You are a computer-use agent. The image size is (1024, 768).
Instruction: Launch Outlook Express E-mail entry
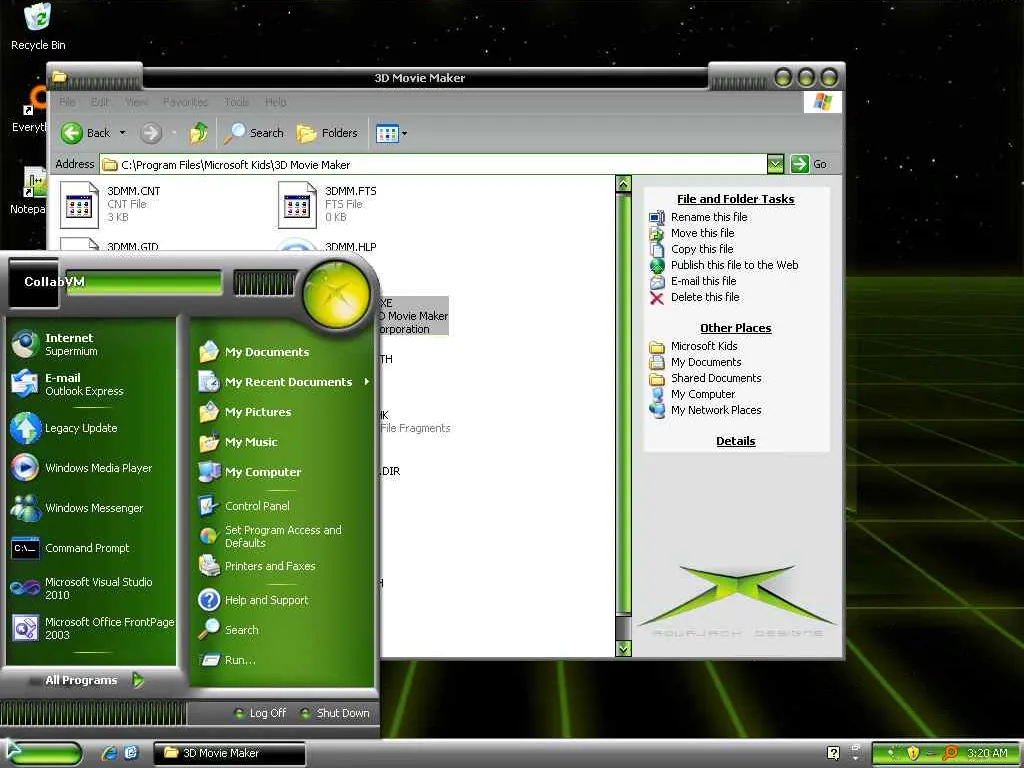point(91,384)
